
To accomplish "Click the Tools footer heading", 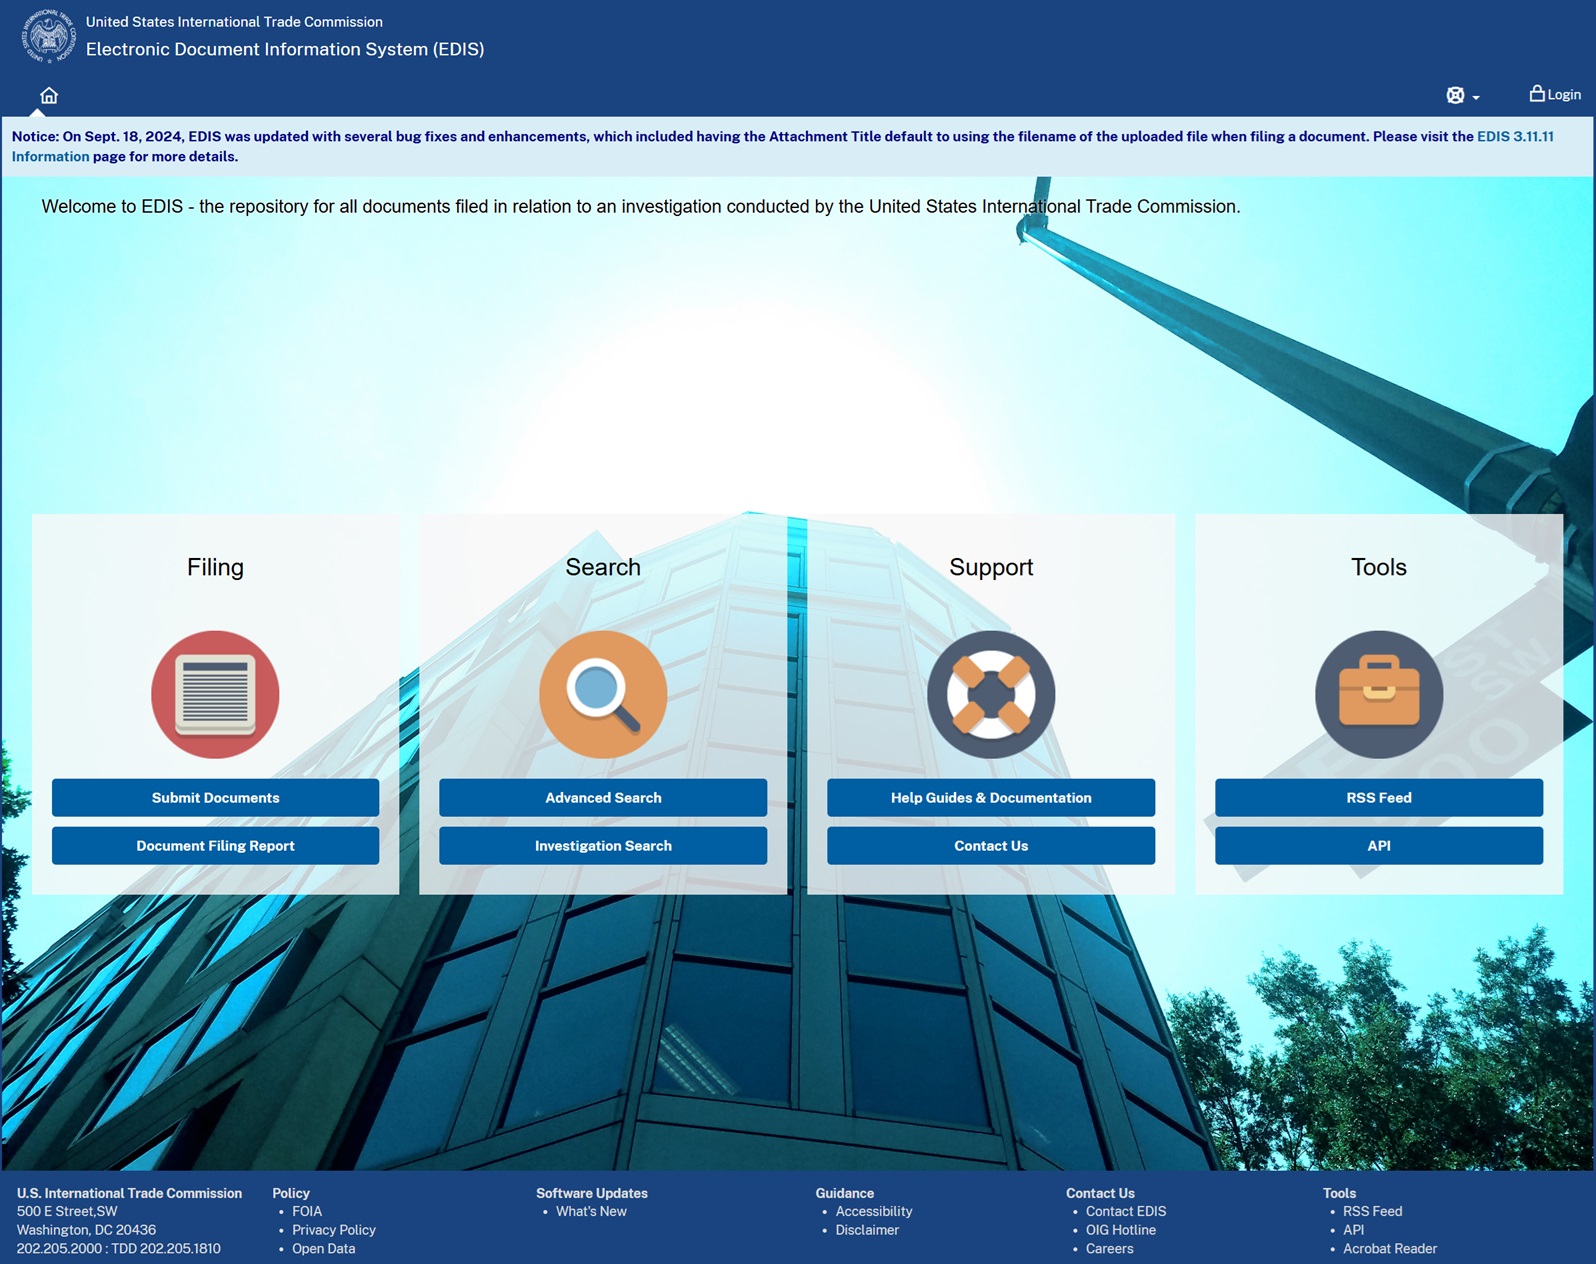I will 1339,1193.
